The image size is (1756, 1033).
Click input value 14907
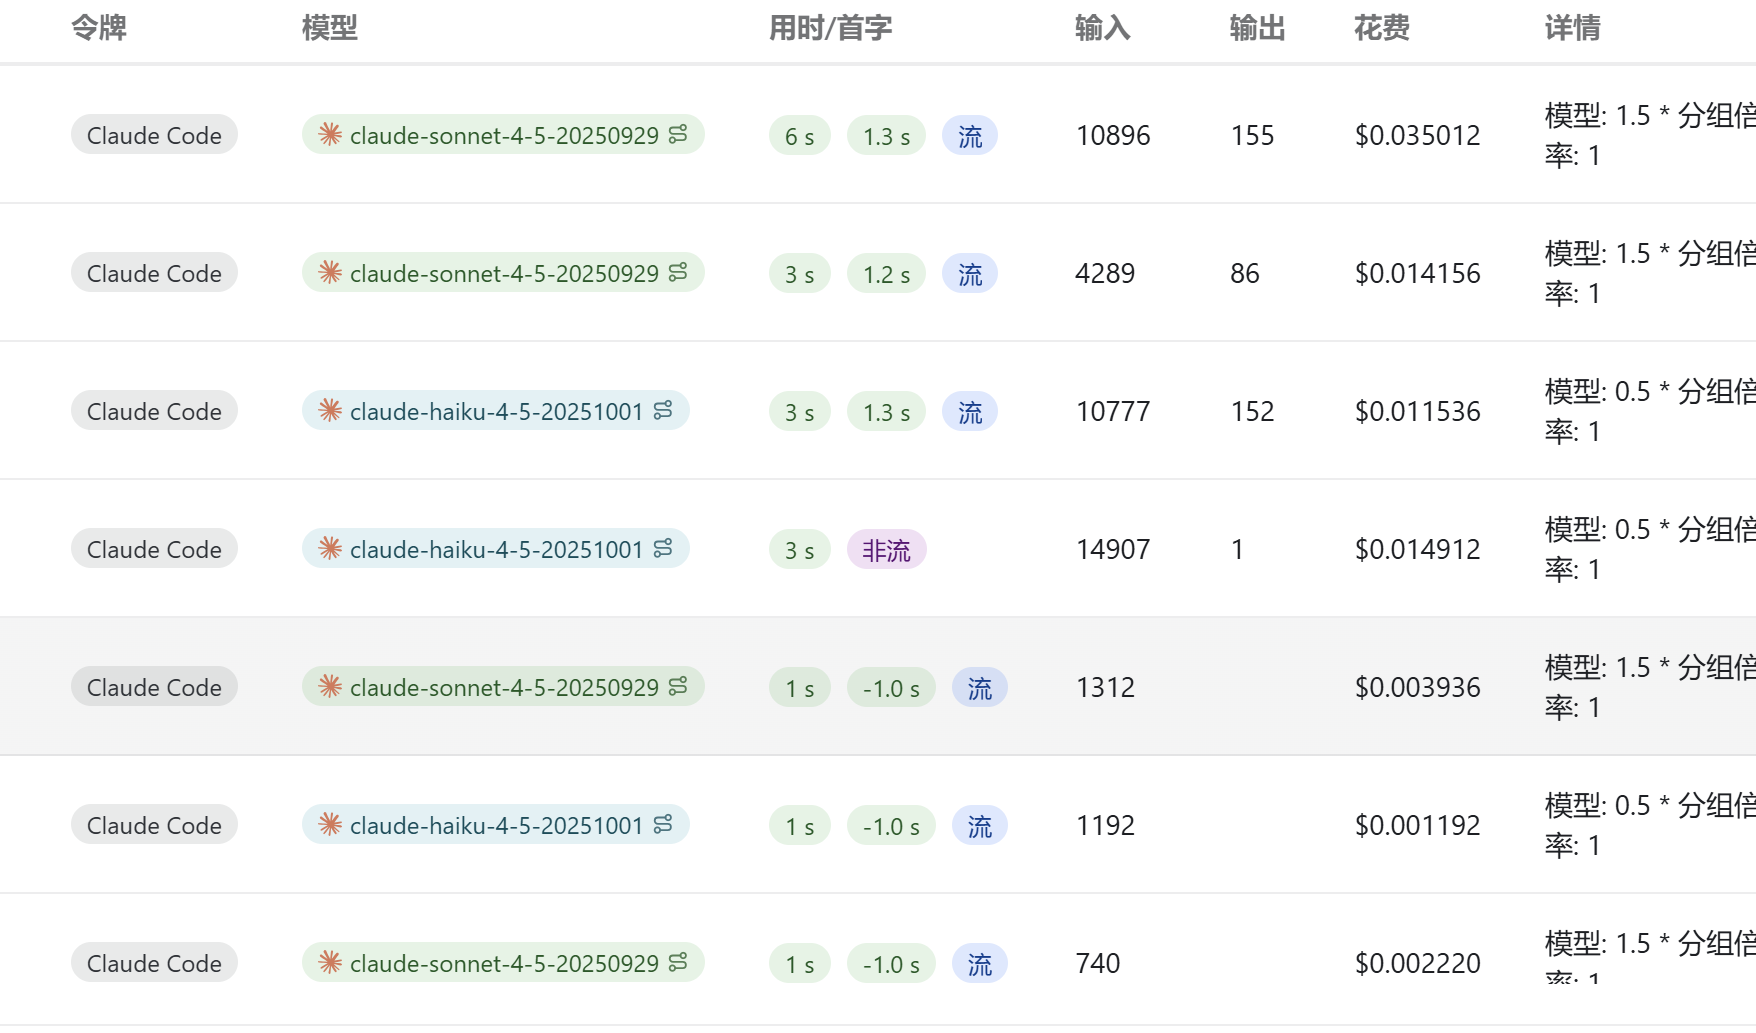(1113, 549)
